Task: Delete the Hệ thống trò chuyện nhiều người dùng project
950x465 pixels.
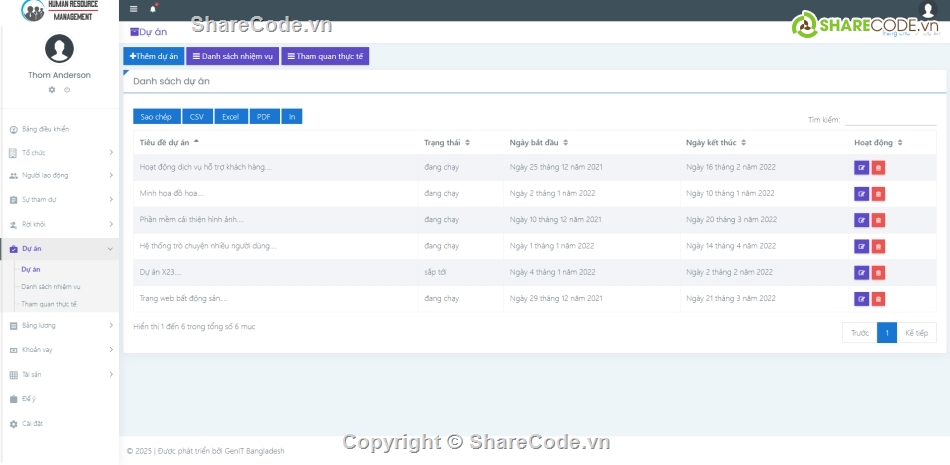Action: click(879, 246)
